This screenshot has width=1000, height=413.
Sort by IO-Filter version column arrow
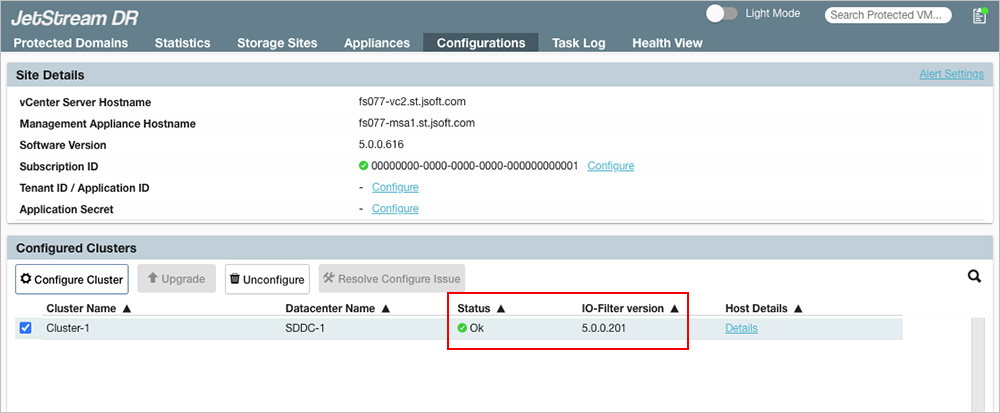[675, 308]
